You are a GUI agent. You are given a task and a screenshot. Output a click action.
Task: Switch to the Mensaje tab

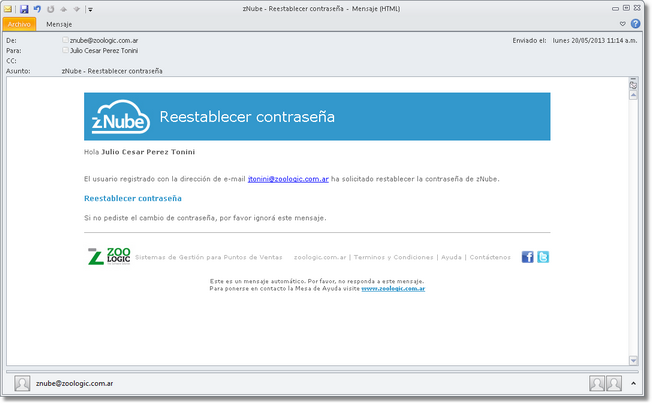[59, 23]
